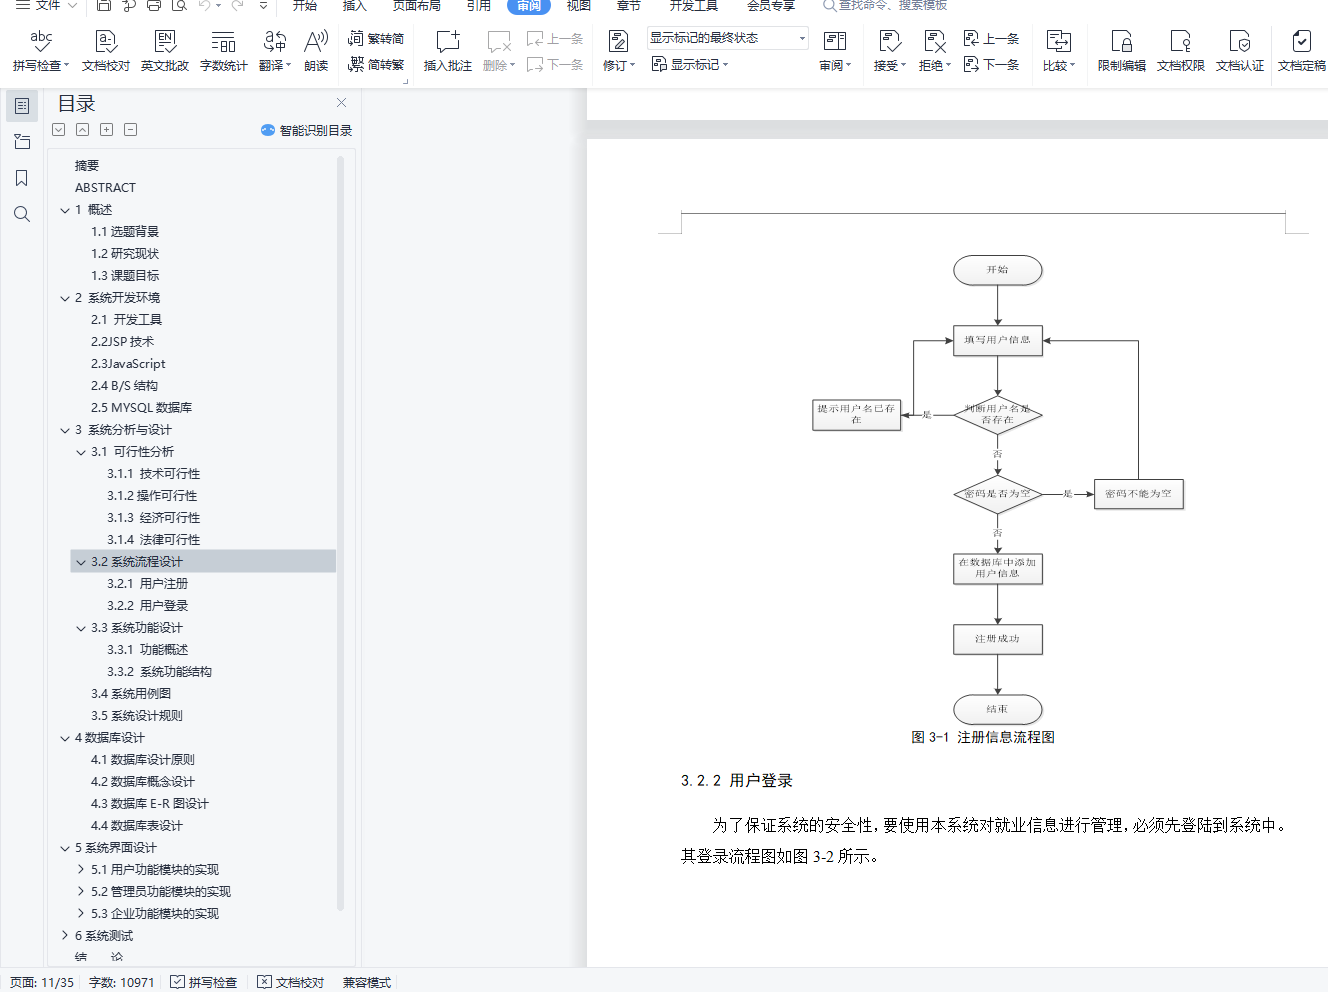Click the 字数: 10971 word count status

tap(122, 982)
